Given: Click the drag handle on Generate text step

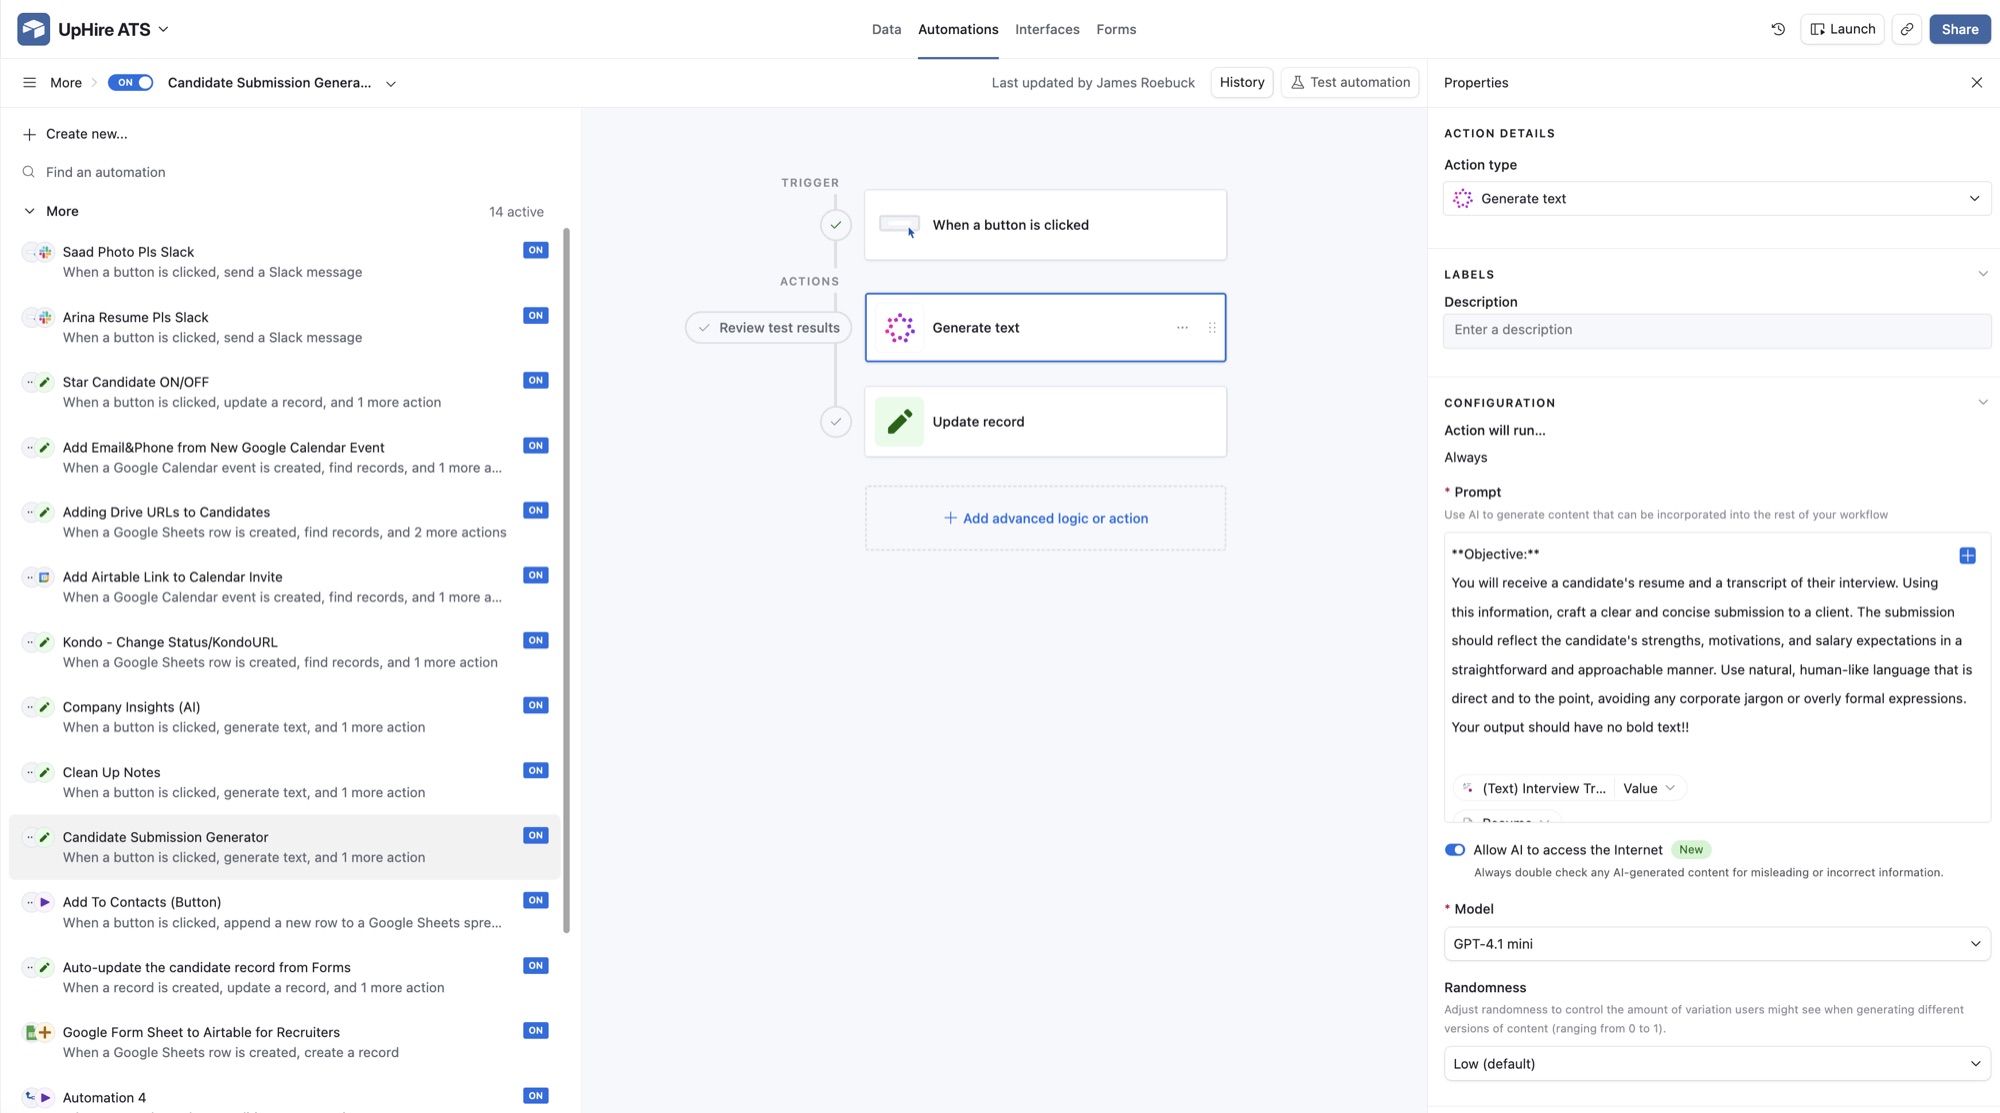Looking at the screenshot, I should click(1212, 327).
